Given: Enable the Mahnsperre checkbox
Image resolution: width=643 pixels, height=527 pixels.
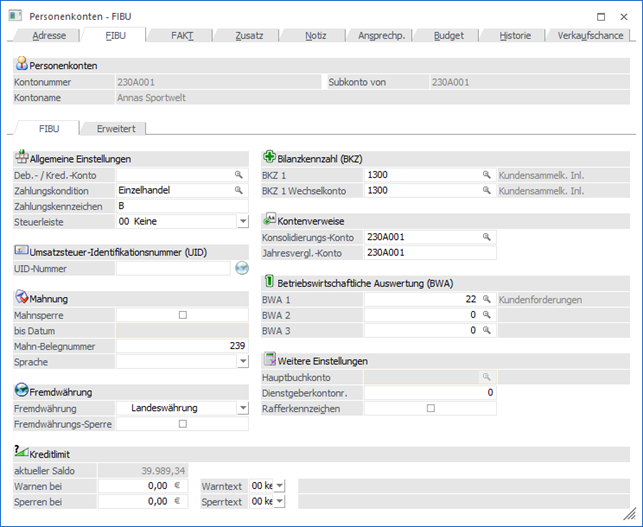Looking at the screenshot, I should pyautogui.click(x=182, y=315).
